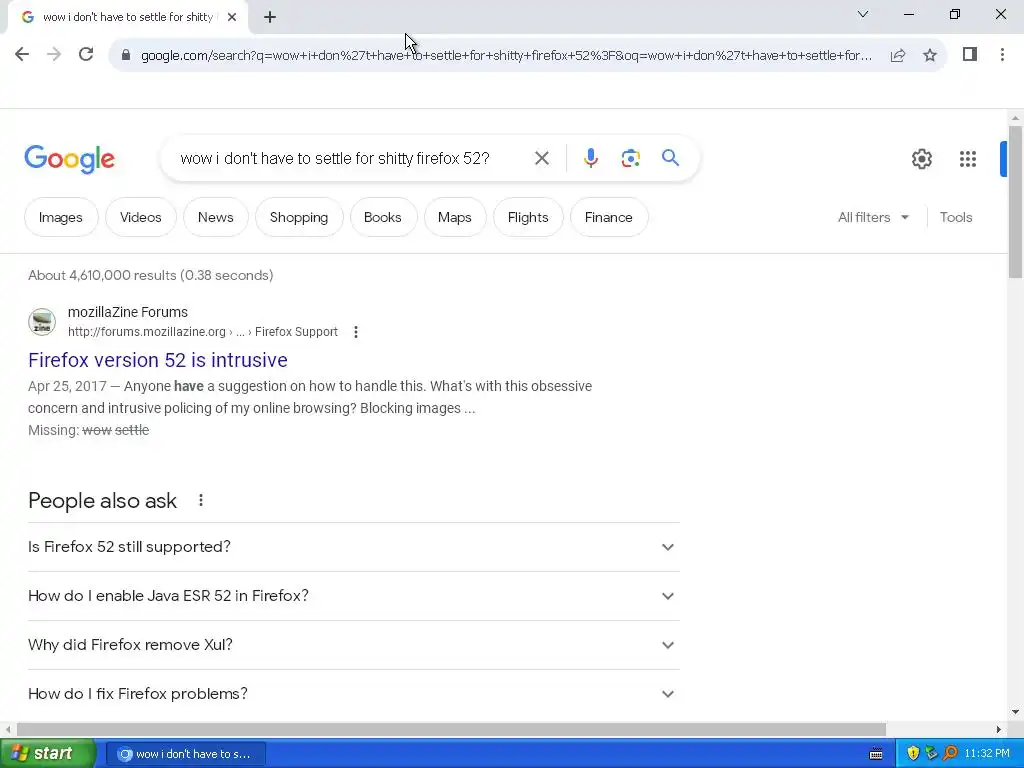
Task: Open Chrome's side panel
Action: click(x=970, y=54)
